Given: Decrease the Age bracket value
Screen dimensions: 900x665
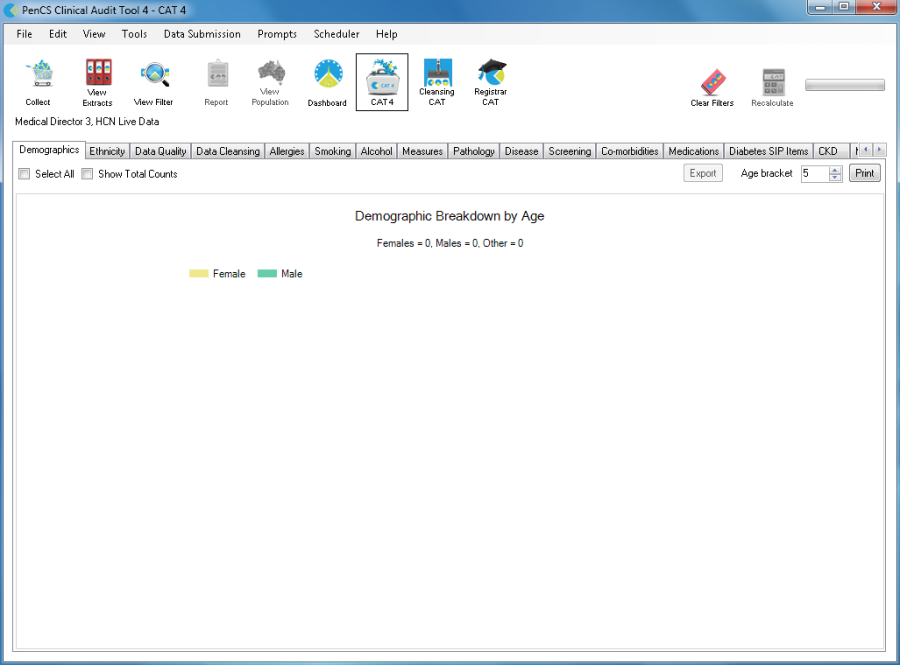Looking at the screenshot, I should tap(836, 177).
